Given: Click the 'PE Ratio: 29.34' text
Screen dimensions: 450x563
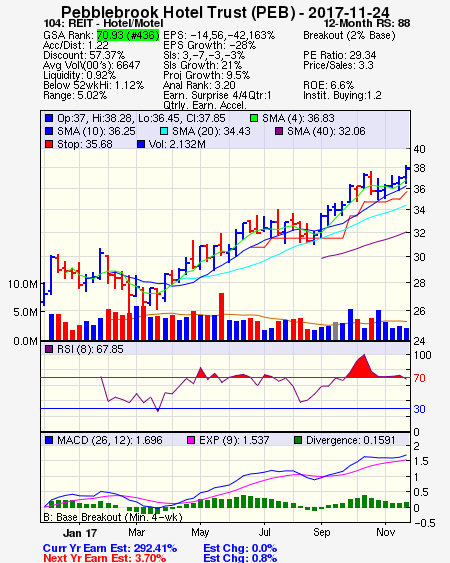Looking at the screenshot, I should (x=340, y=55).
